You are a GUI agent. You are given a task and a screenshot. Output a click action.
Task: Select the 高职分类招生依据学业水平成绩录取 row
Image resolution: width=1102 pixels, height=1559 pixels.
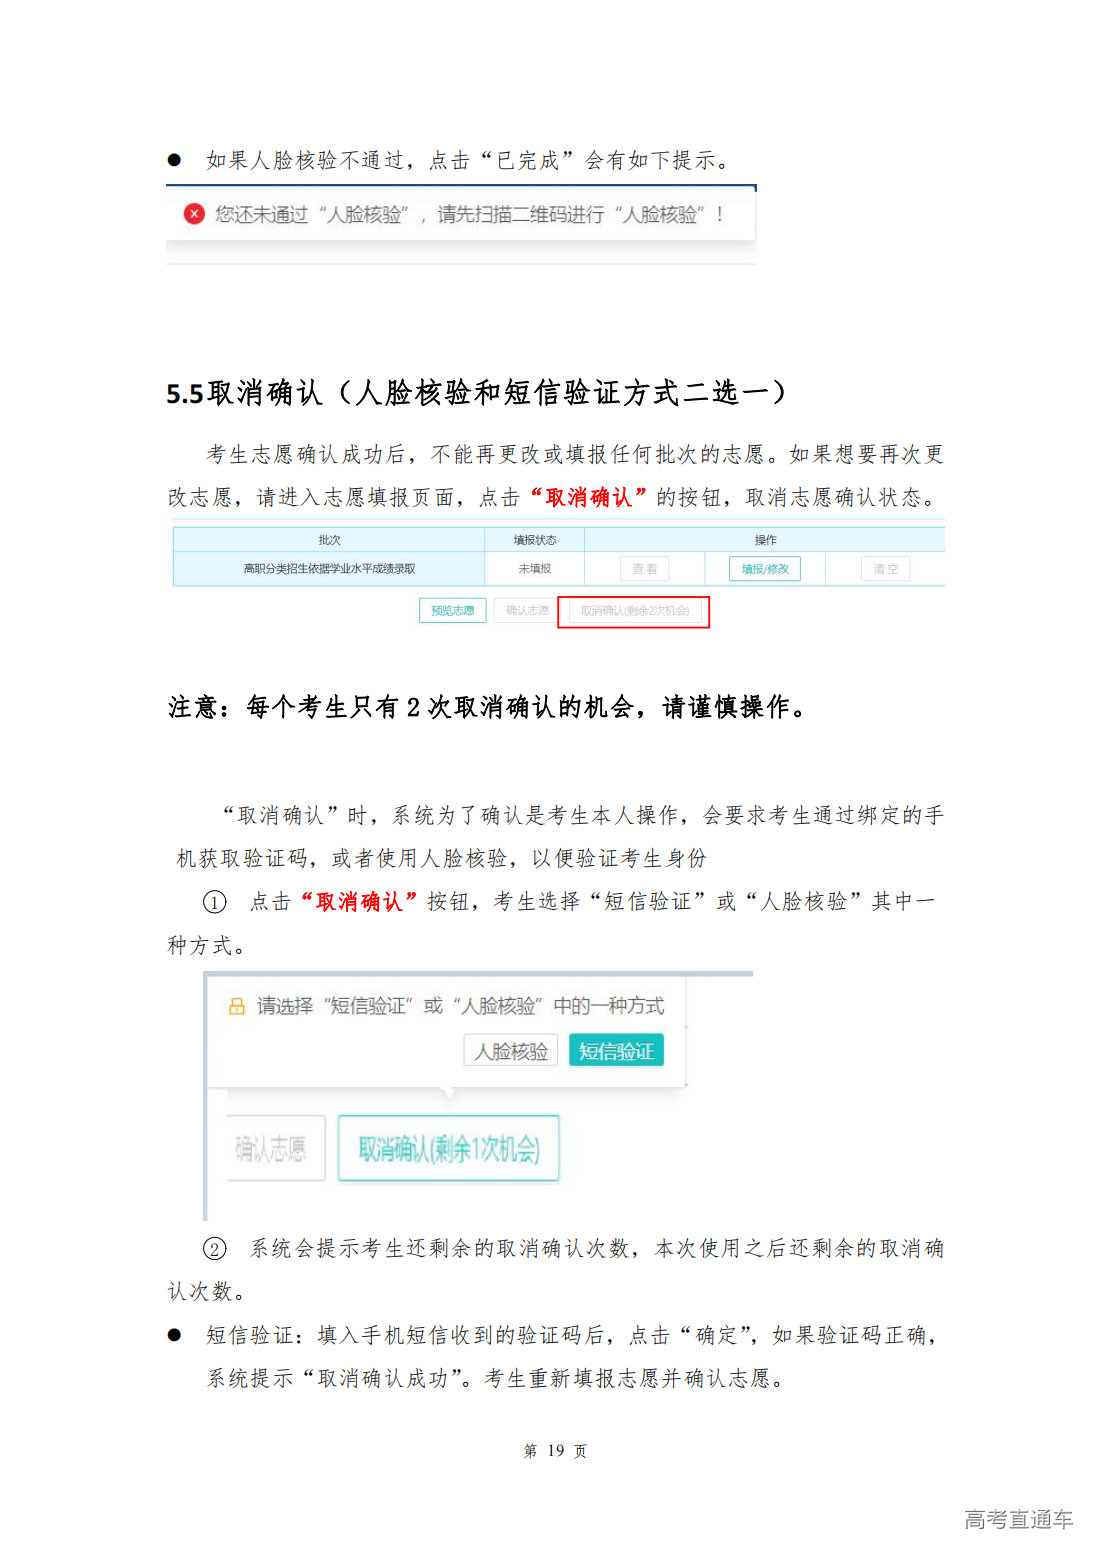[x=329, y=569]
